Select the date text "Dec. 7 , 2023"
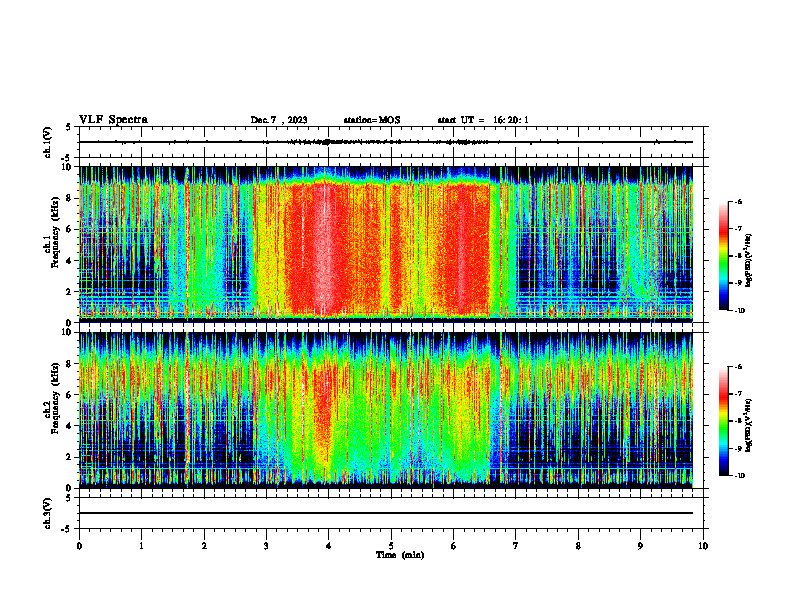The width and height of the screenshot is (792, 612). [x=279, y=120]
